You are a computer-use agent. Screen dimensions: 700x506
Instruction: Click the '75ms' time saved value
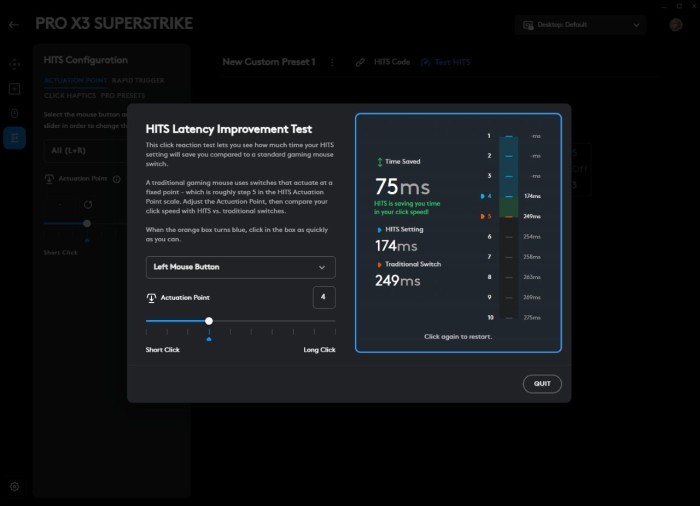tap(402, 186)
